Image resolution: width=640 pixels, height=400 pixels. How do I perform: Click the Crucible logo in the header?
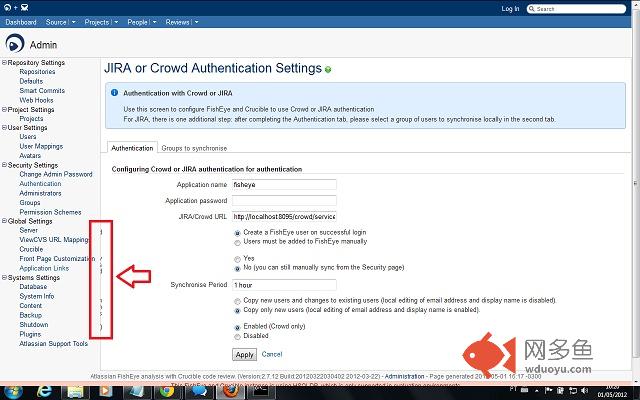[x=25, y=7]
